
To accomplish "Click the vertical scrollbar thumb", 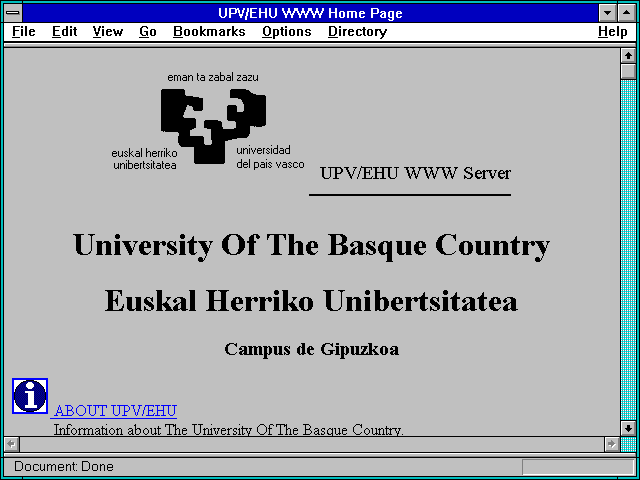I will pyautogui.click(x=628, y=71).
